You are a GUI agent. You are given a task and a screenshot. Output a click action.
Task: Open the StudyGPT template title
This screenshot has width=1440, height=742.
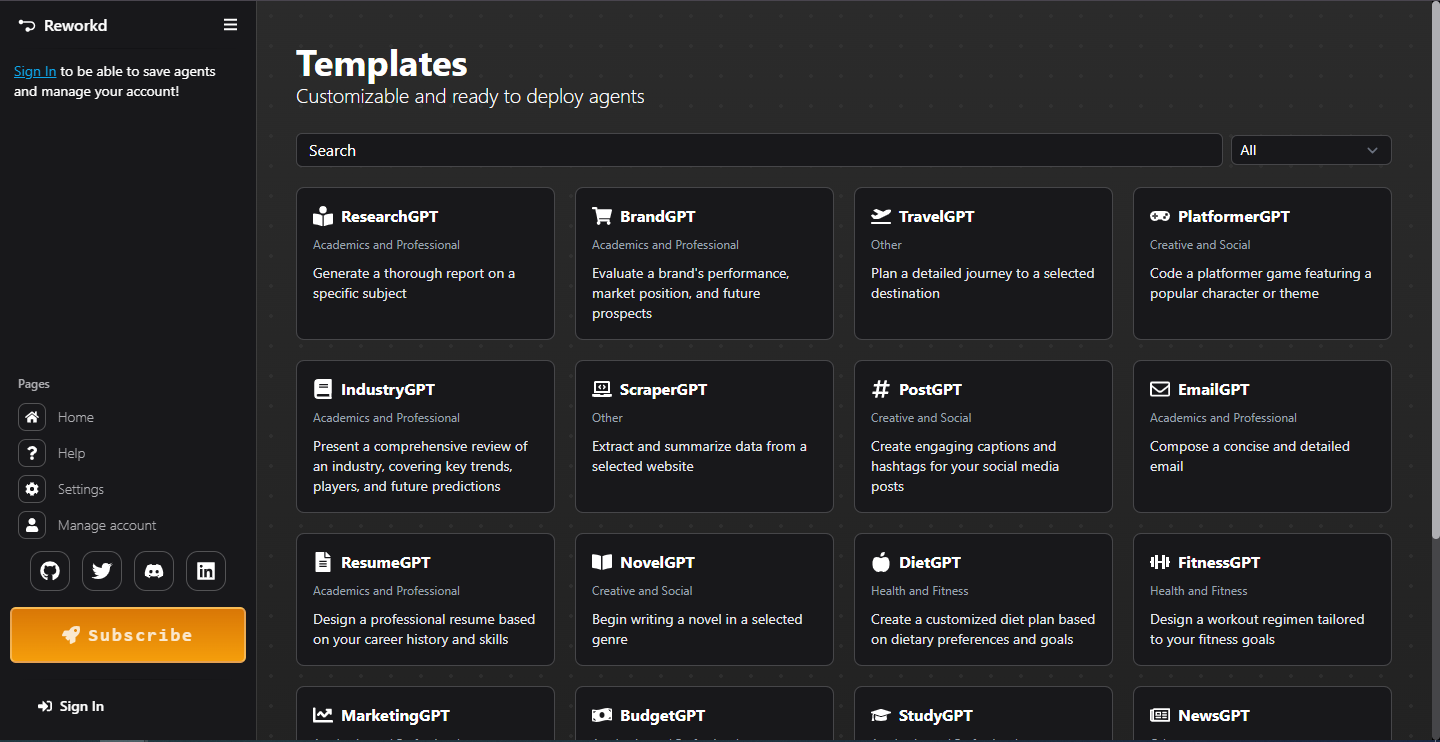(935, 715)
